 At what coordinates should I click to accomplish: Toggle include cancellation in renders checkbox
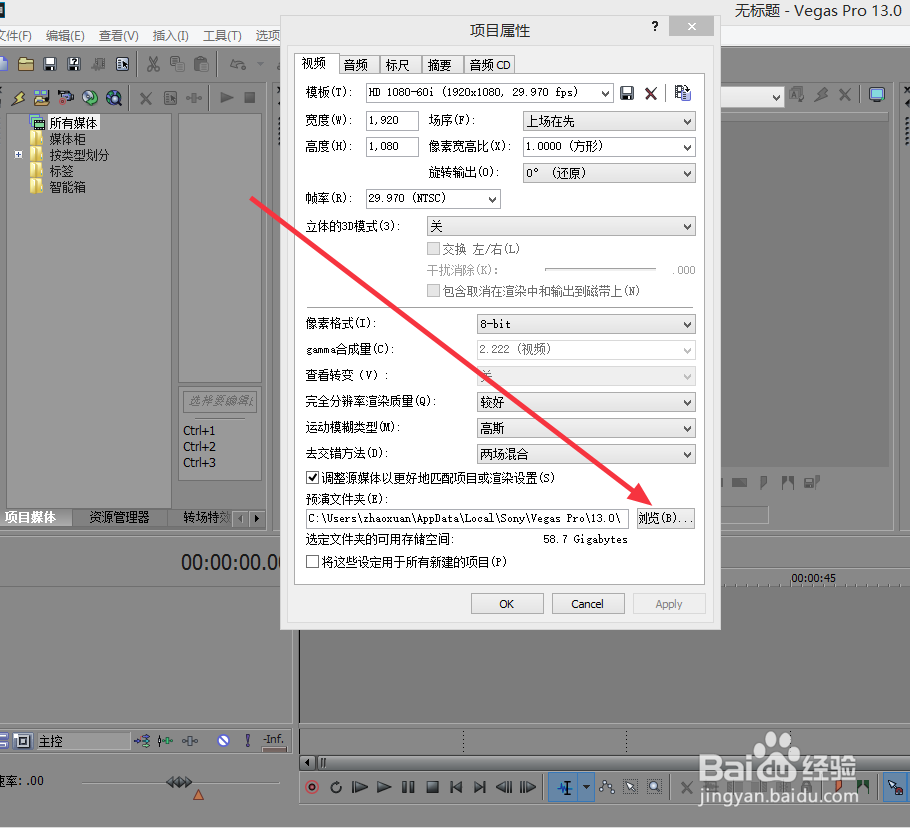[x=433, y=291]
